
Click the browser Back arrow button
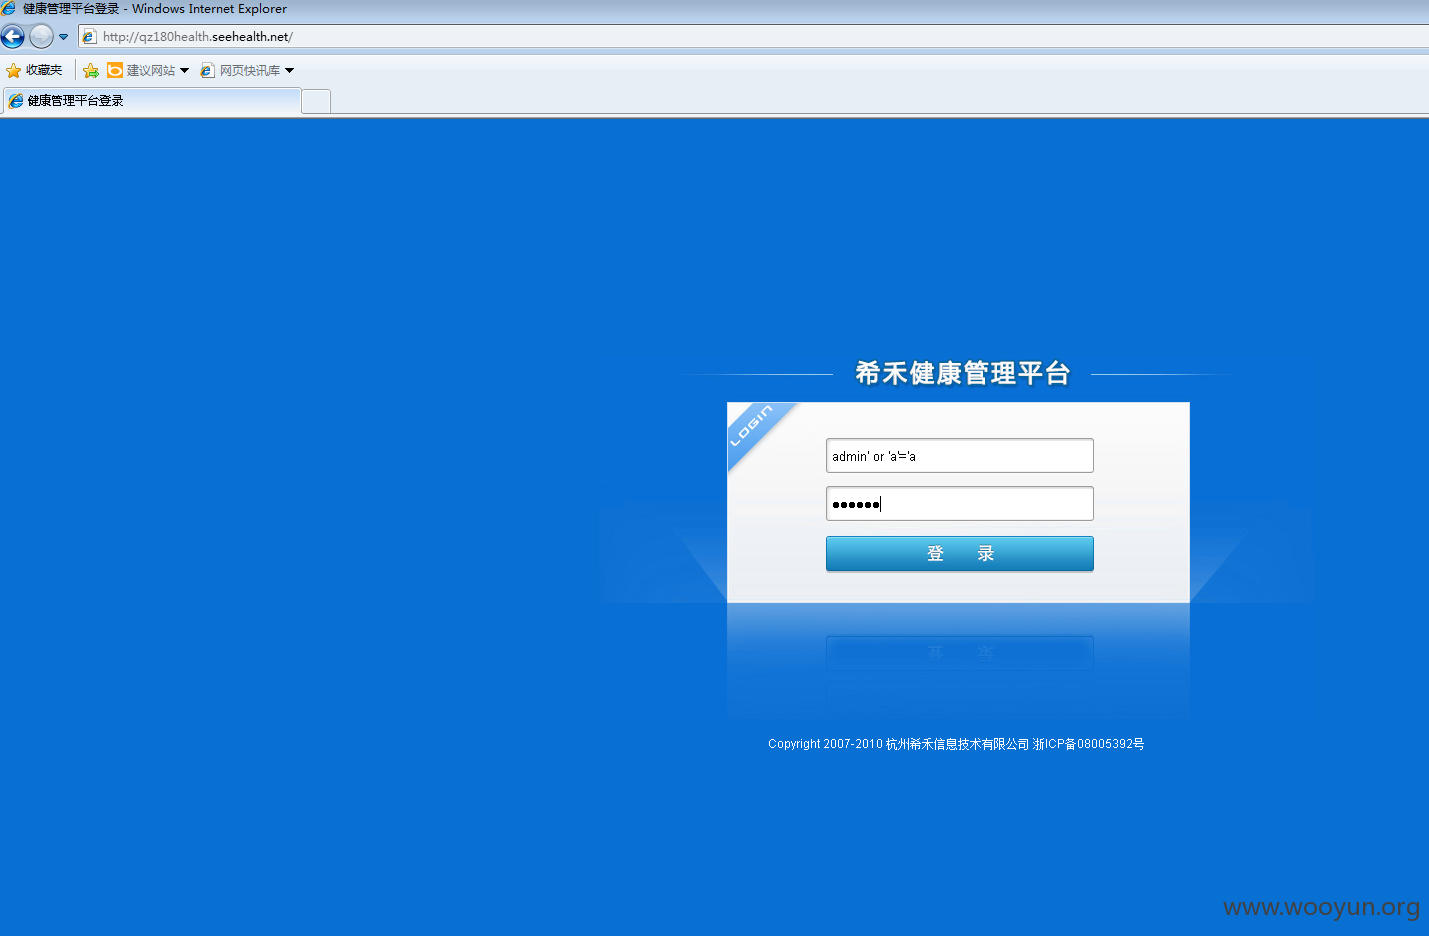click(12, 37)
